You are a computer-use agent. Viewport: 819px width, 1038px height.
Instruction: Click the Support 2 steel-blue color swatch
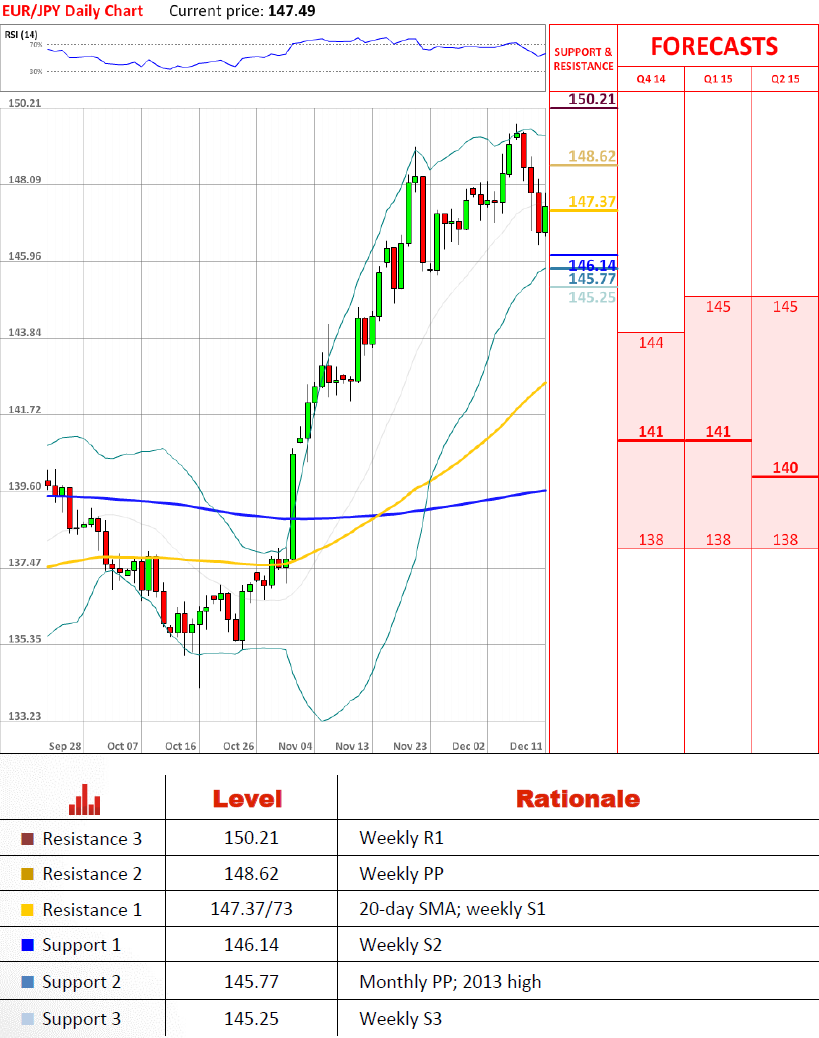[27, 982]
